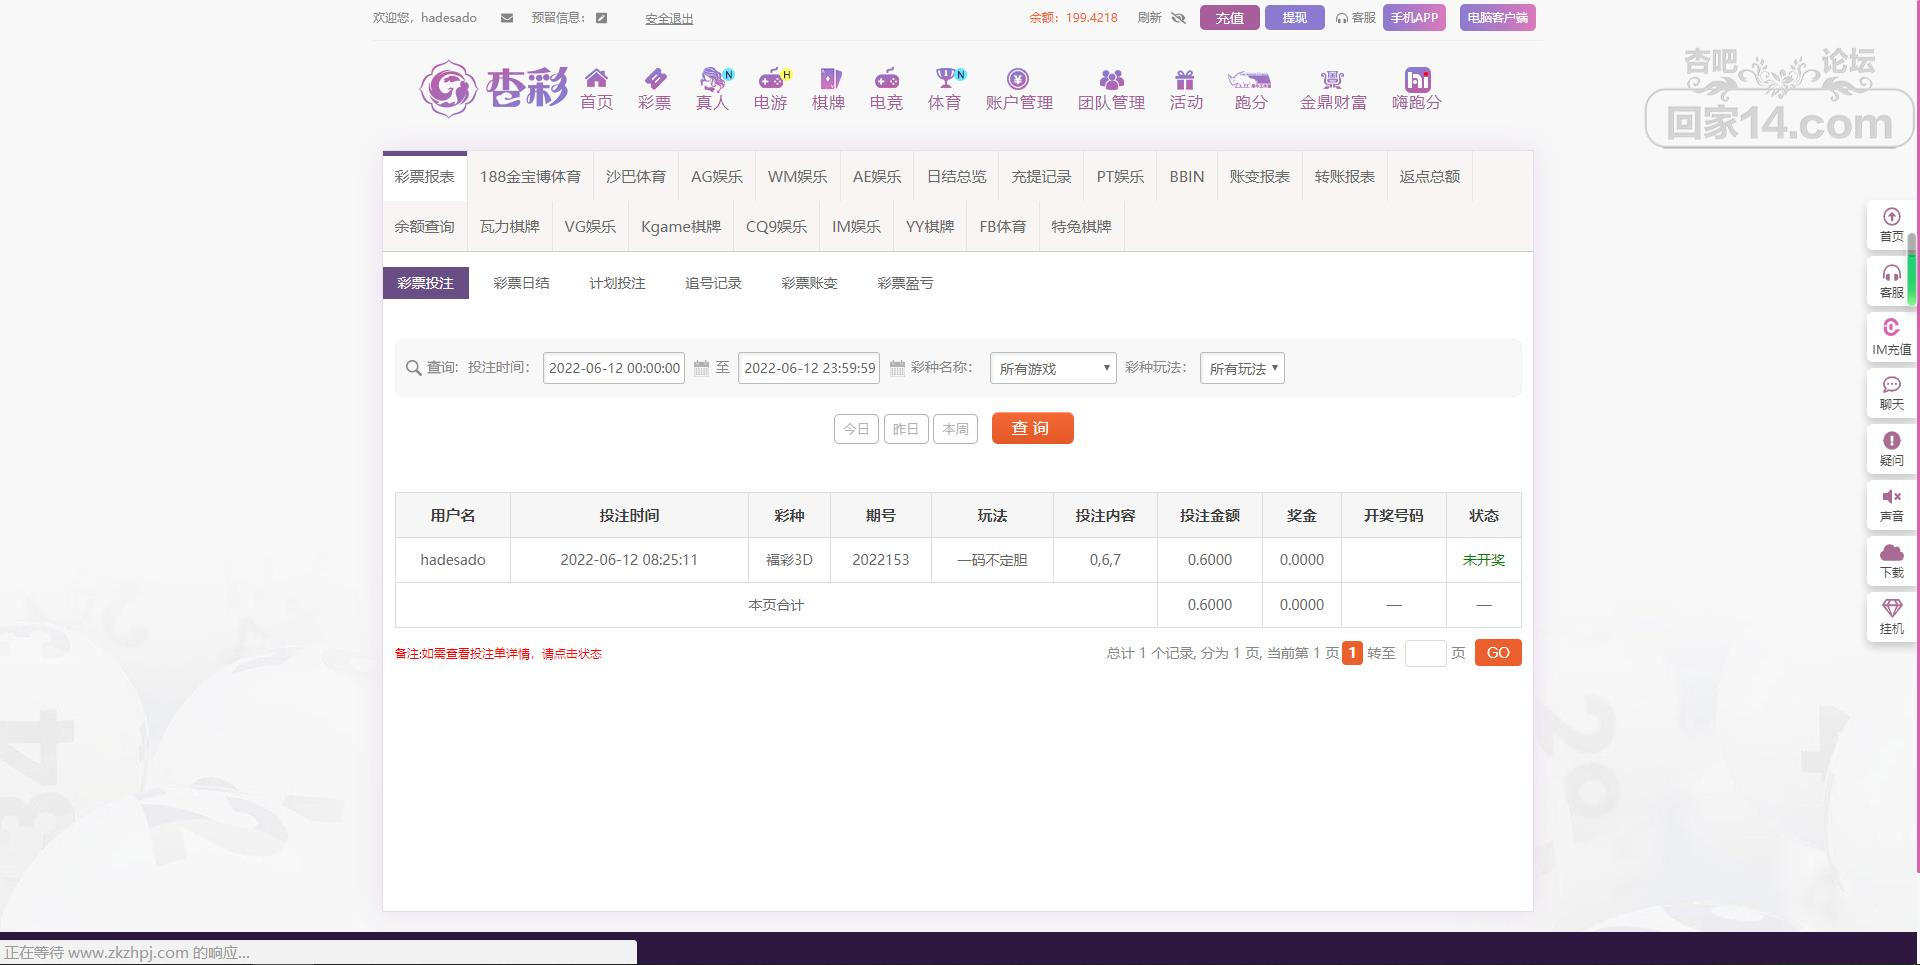
Task: Expand the 所有游戏 game dropdown
Action: coord(1052,368)
